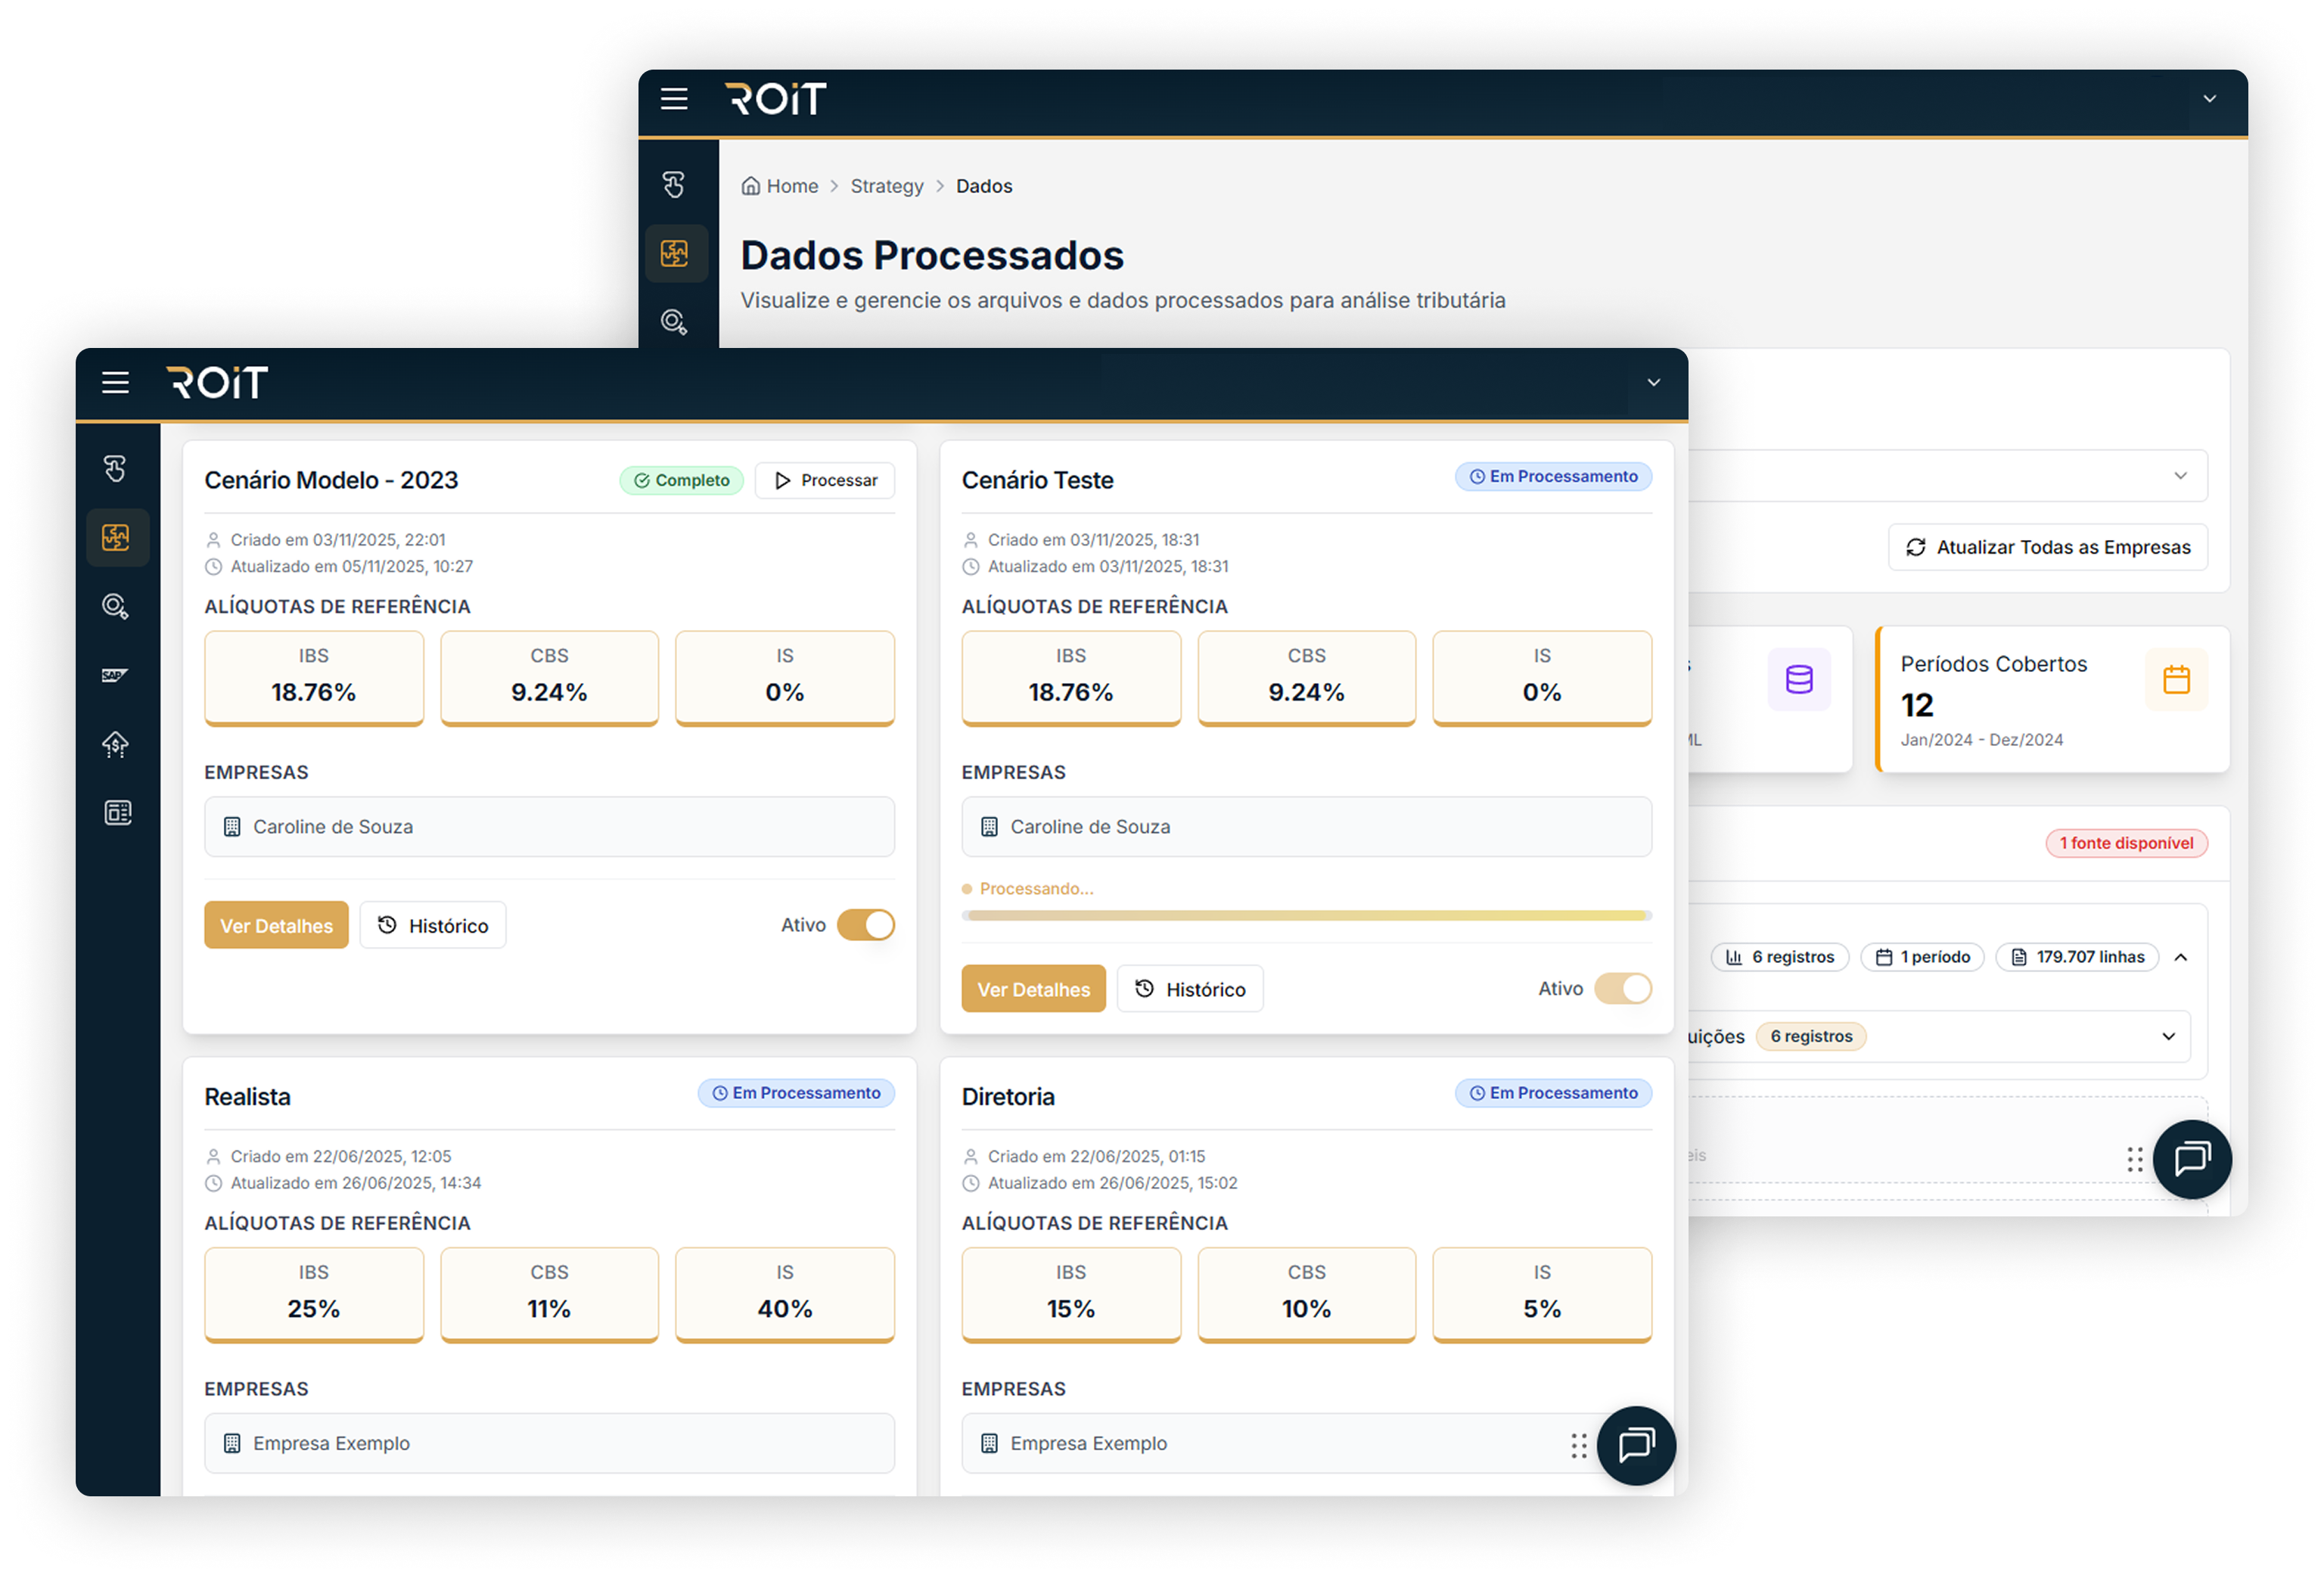The image size is (2324, 1578).
Task: Click the purple database icon card
Action: coord(1798,680)
